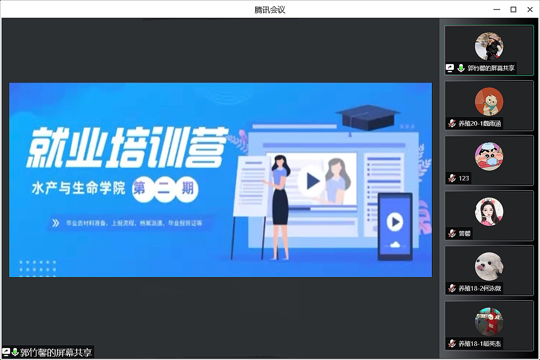This screenshot has height=360, width=540.
Task: Click the green active microphone icon in the presenter tile
Action: pos(461,68)
